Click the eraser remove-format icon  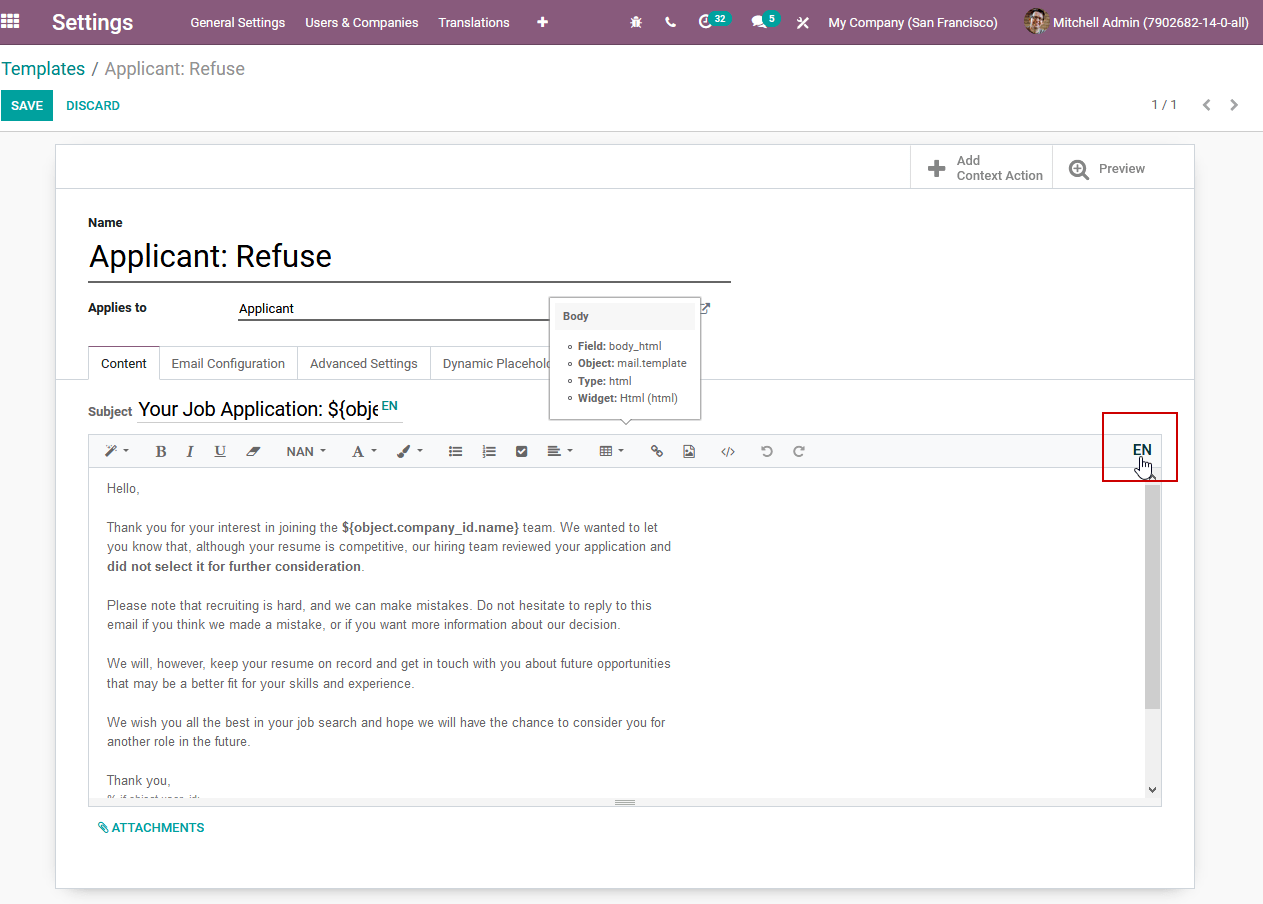click(253, 452)
